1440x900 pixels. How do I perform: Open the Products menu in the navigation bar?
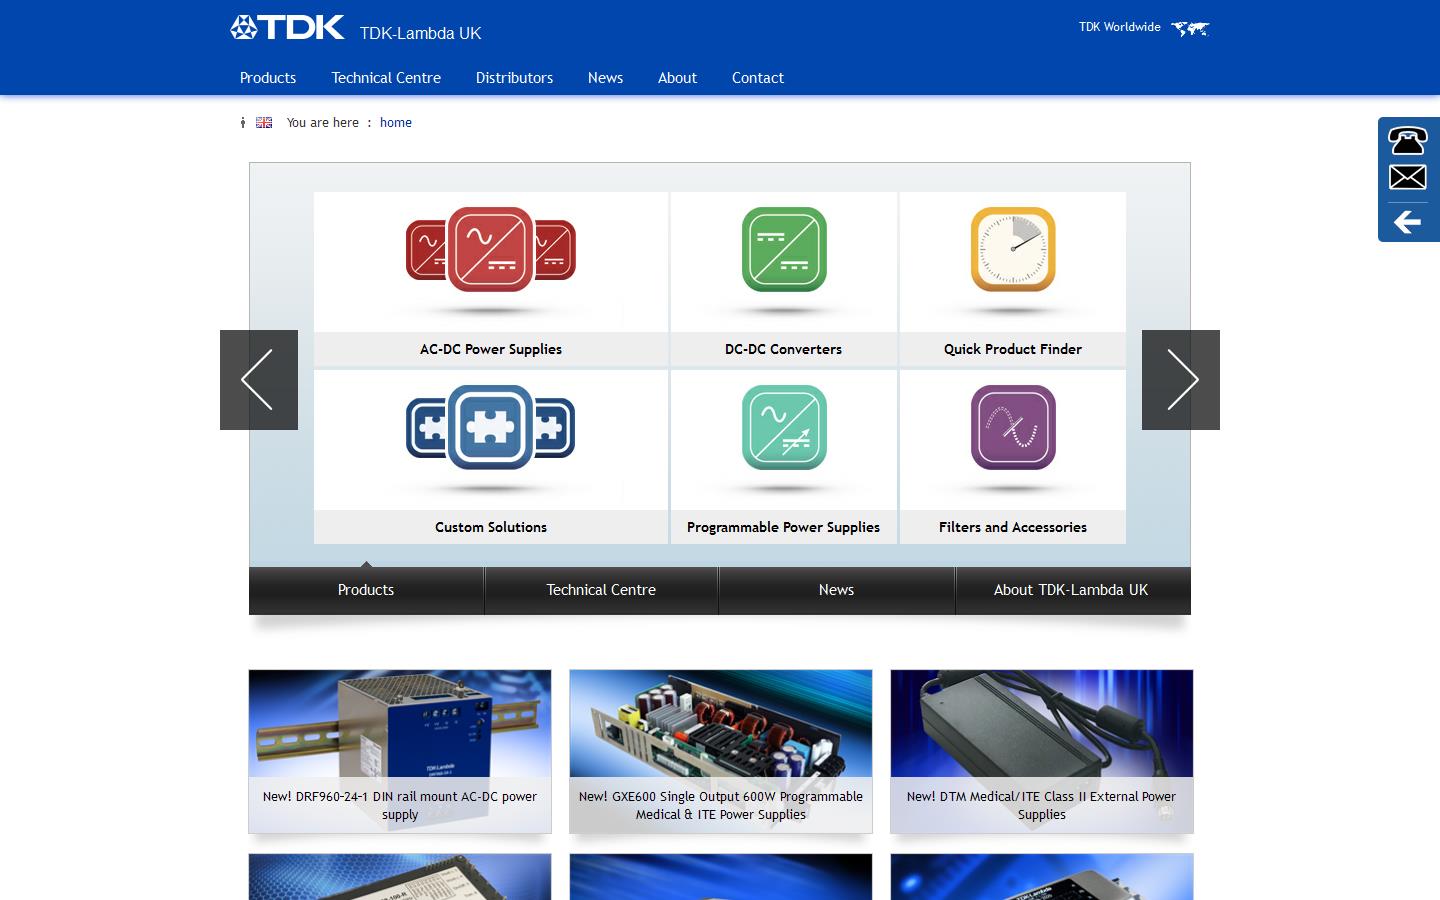tap(267, 78)
